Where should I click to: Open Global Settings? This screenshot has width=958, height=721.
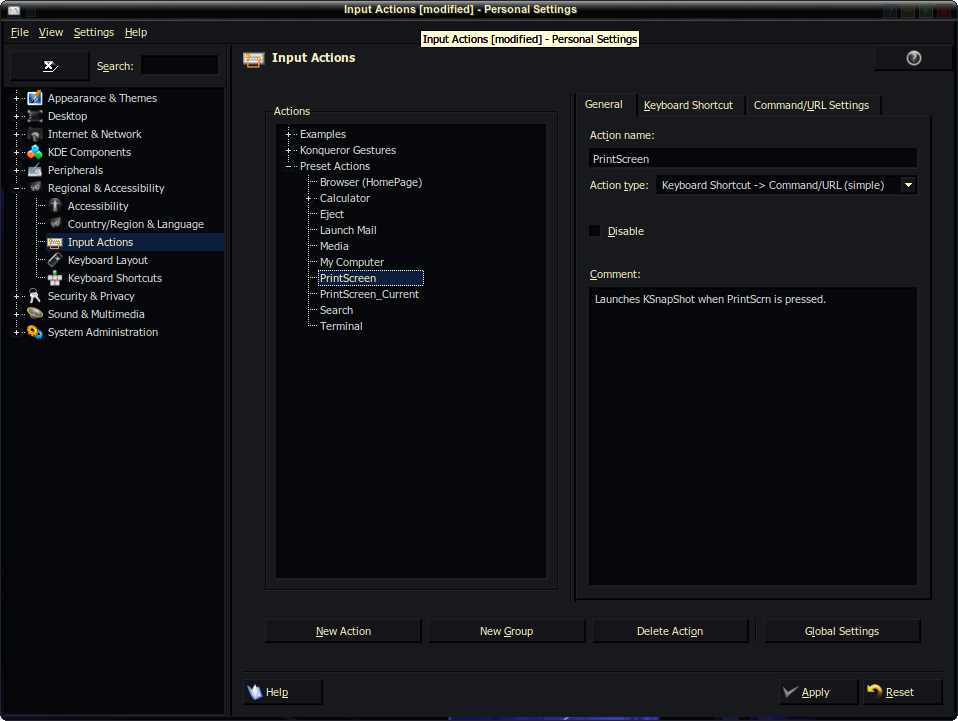point(842,631)
